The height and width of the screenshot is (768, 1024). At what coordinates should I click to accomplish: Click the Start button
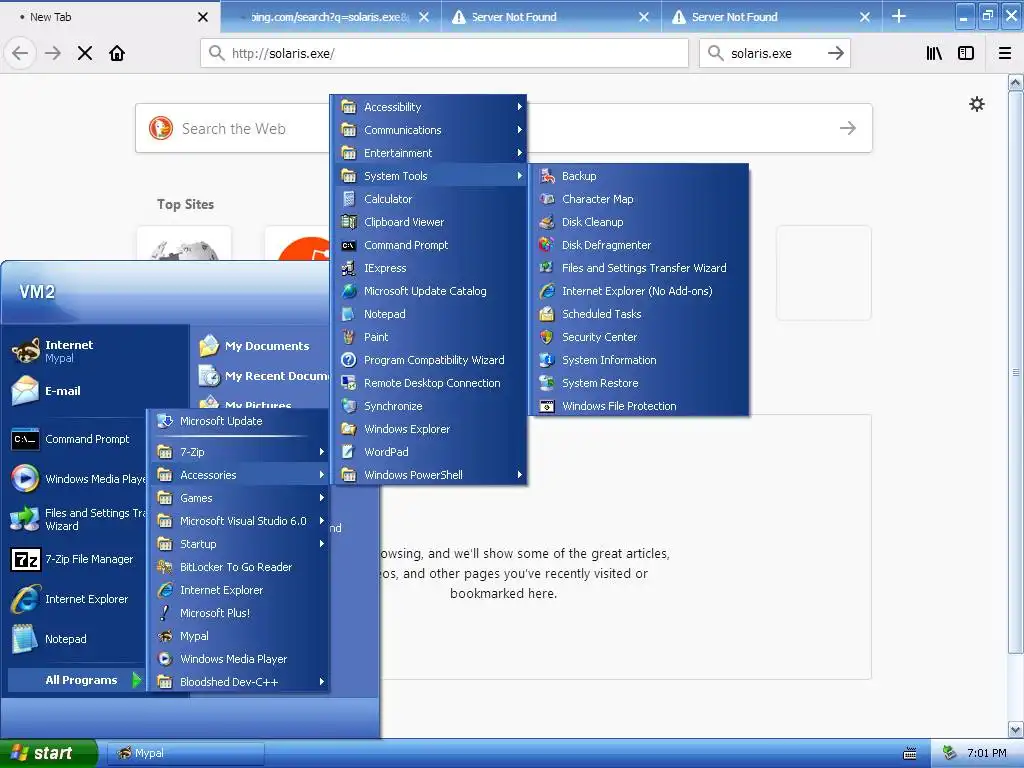click(x=48, y=753)
